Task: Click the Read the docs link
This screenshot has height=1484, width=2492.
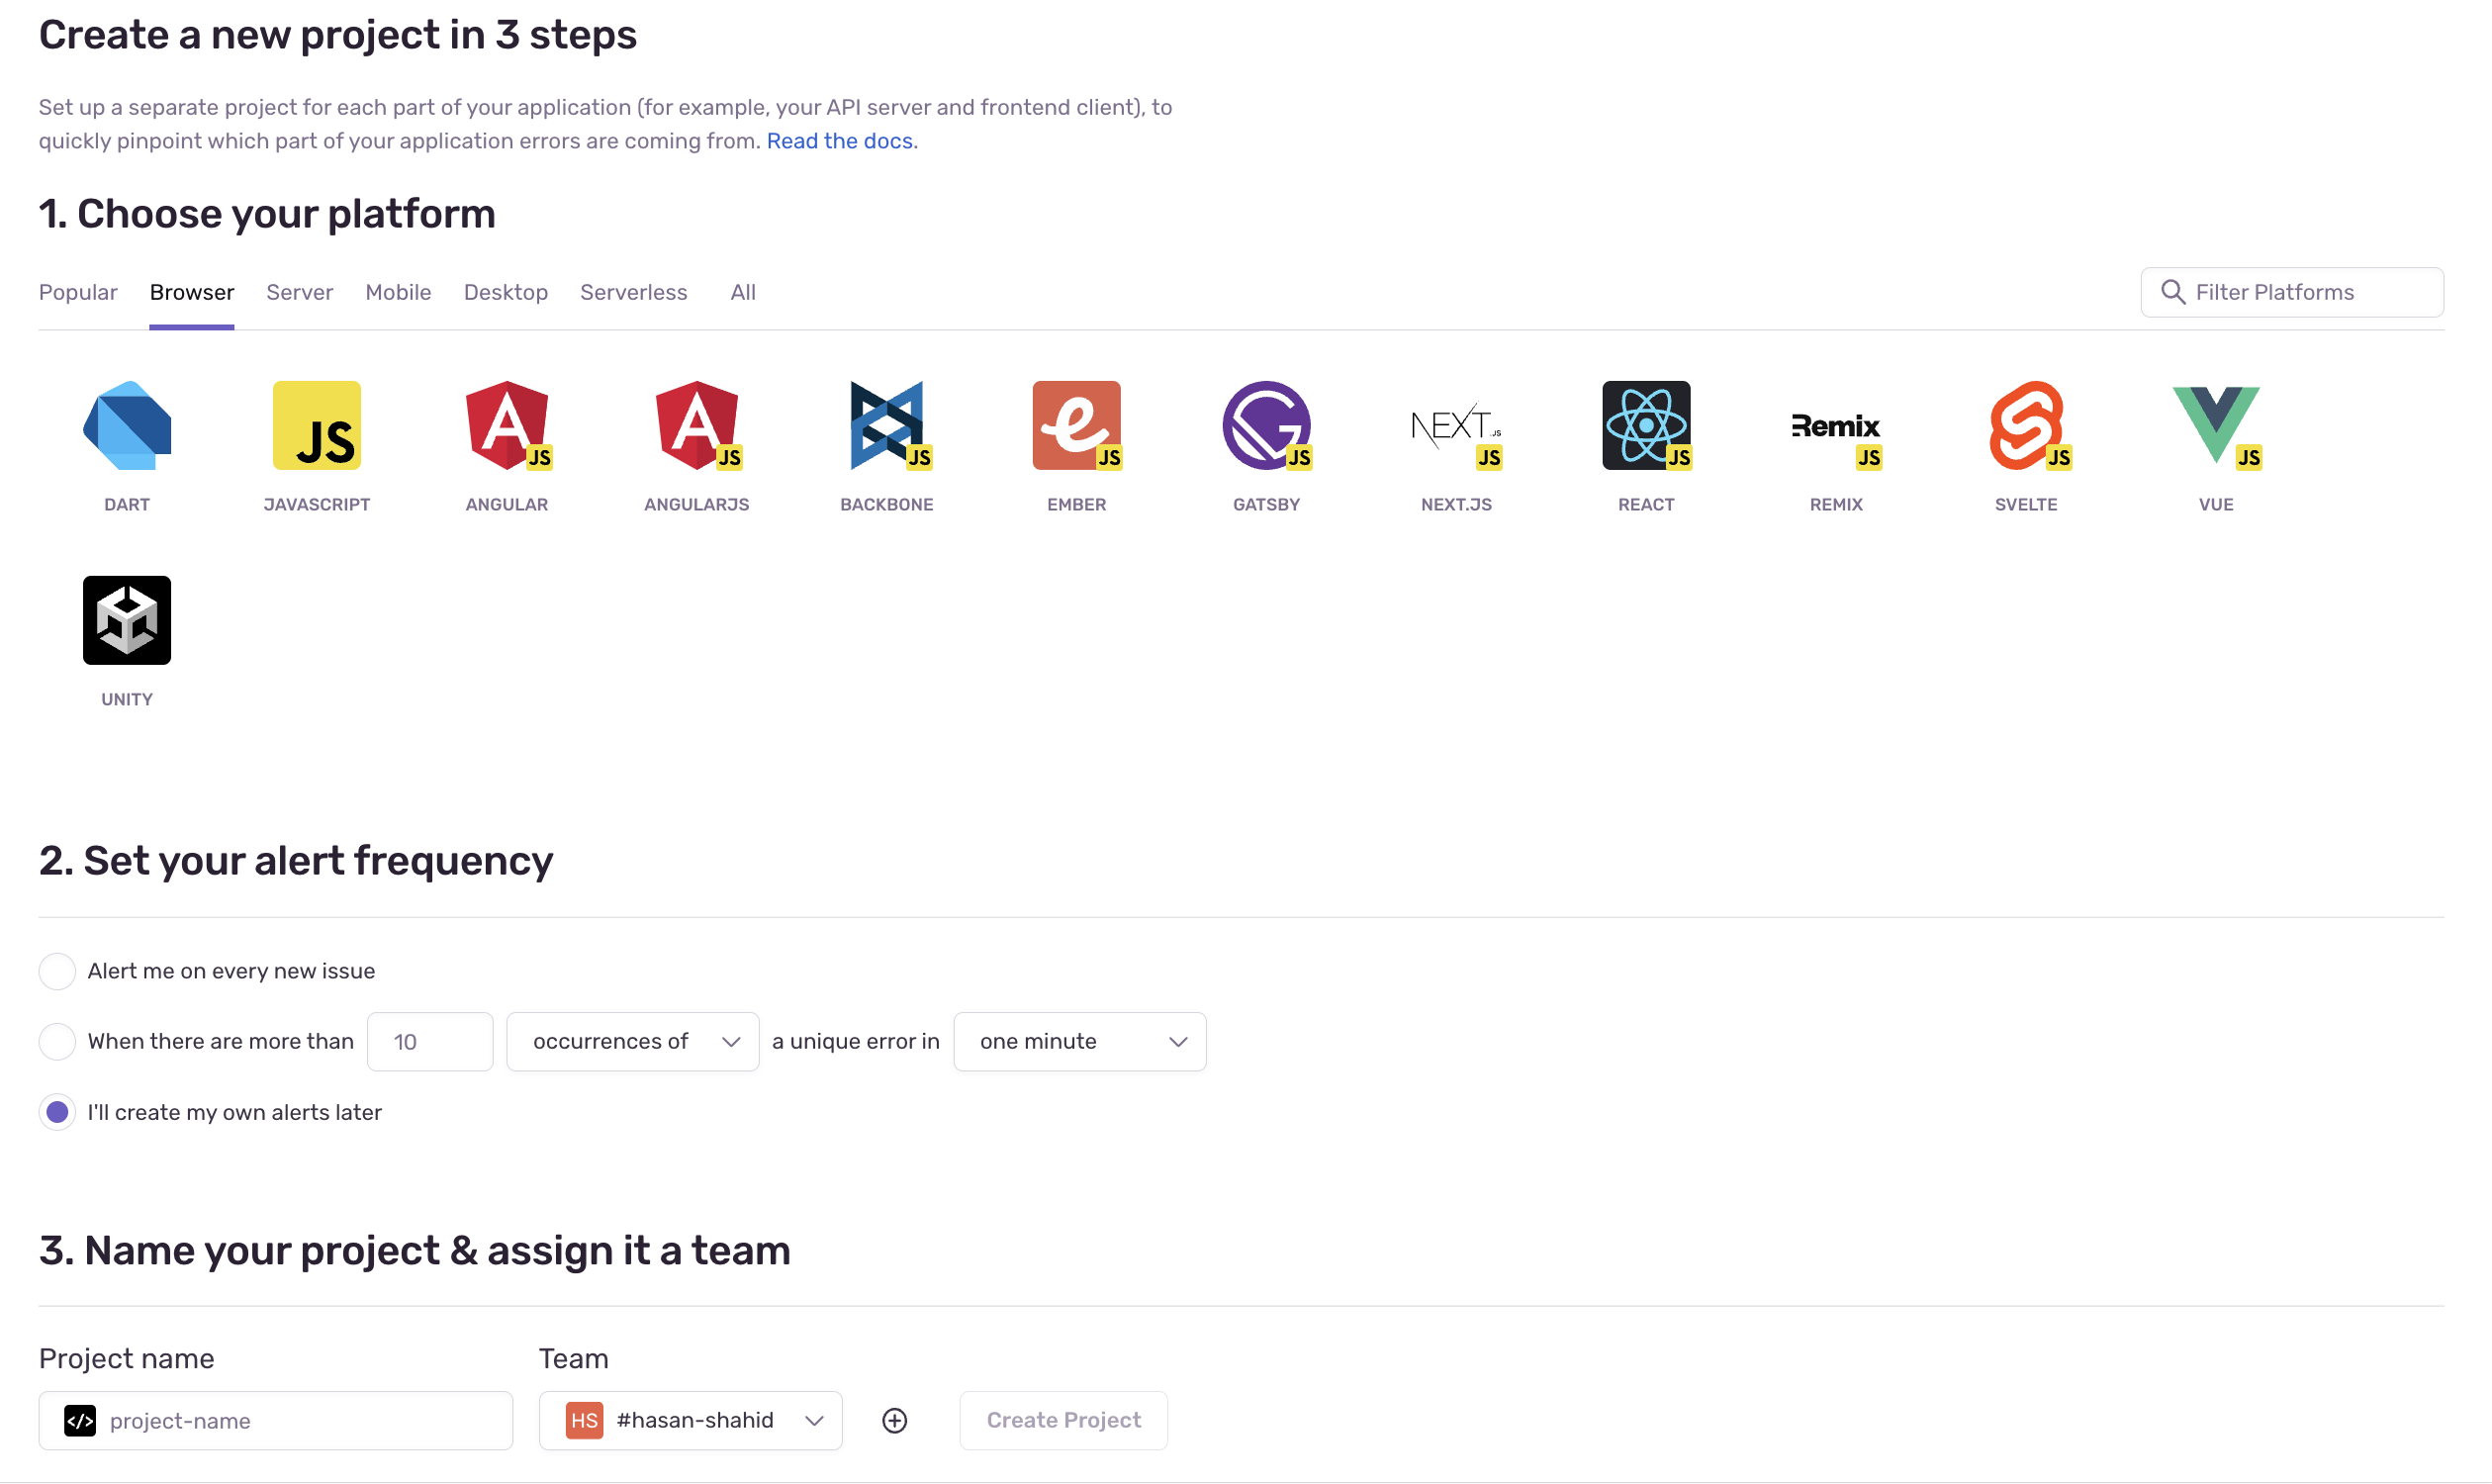Action: 839,139
